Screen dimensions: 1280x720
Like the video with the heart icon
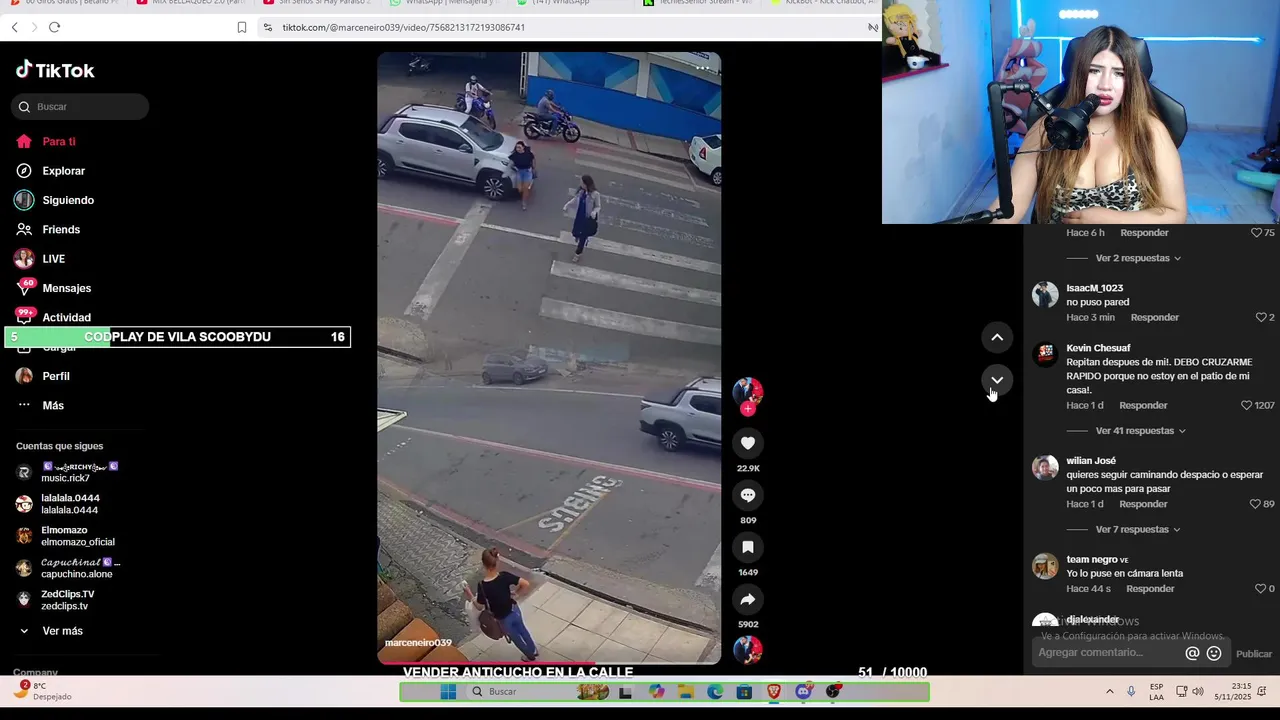pyautogui.click(x=748, y=443)
